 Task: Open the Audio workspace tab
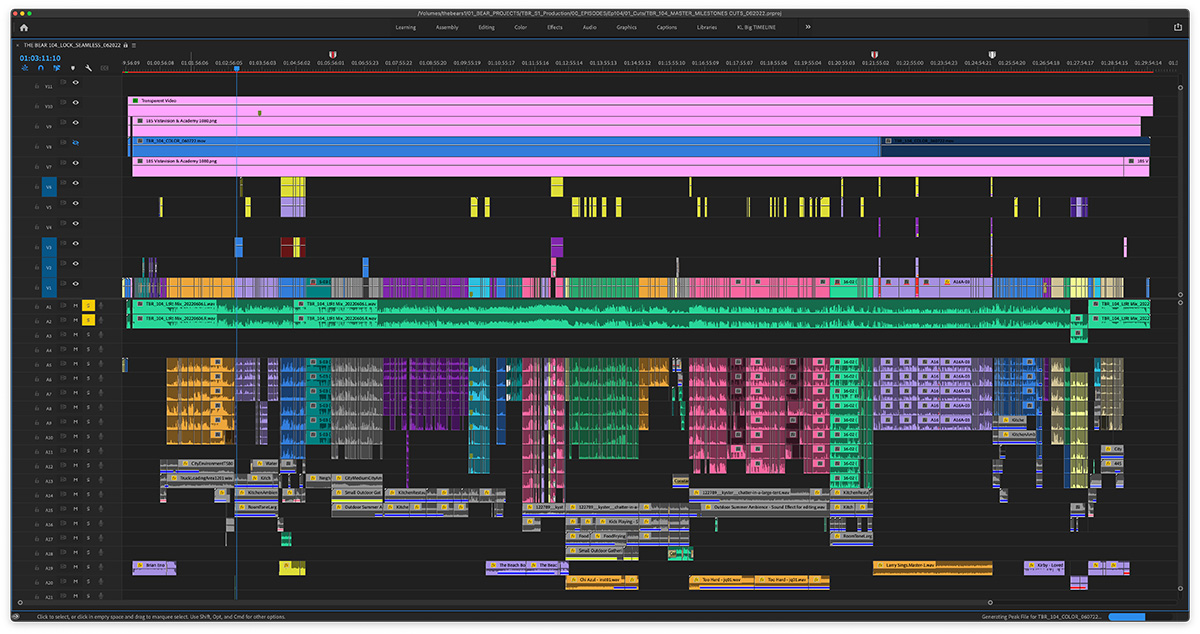click(589, 27)
